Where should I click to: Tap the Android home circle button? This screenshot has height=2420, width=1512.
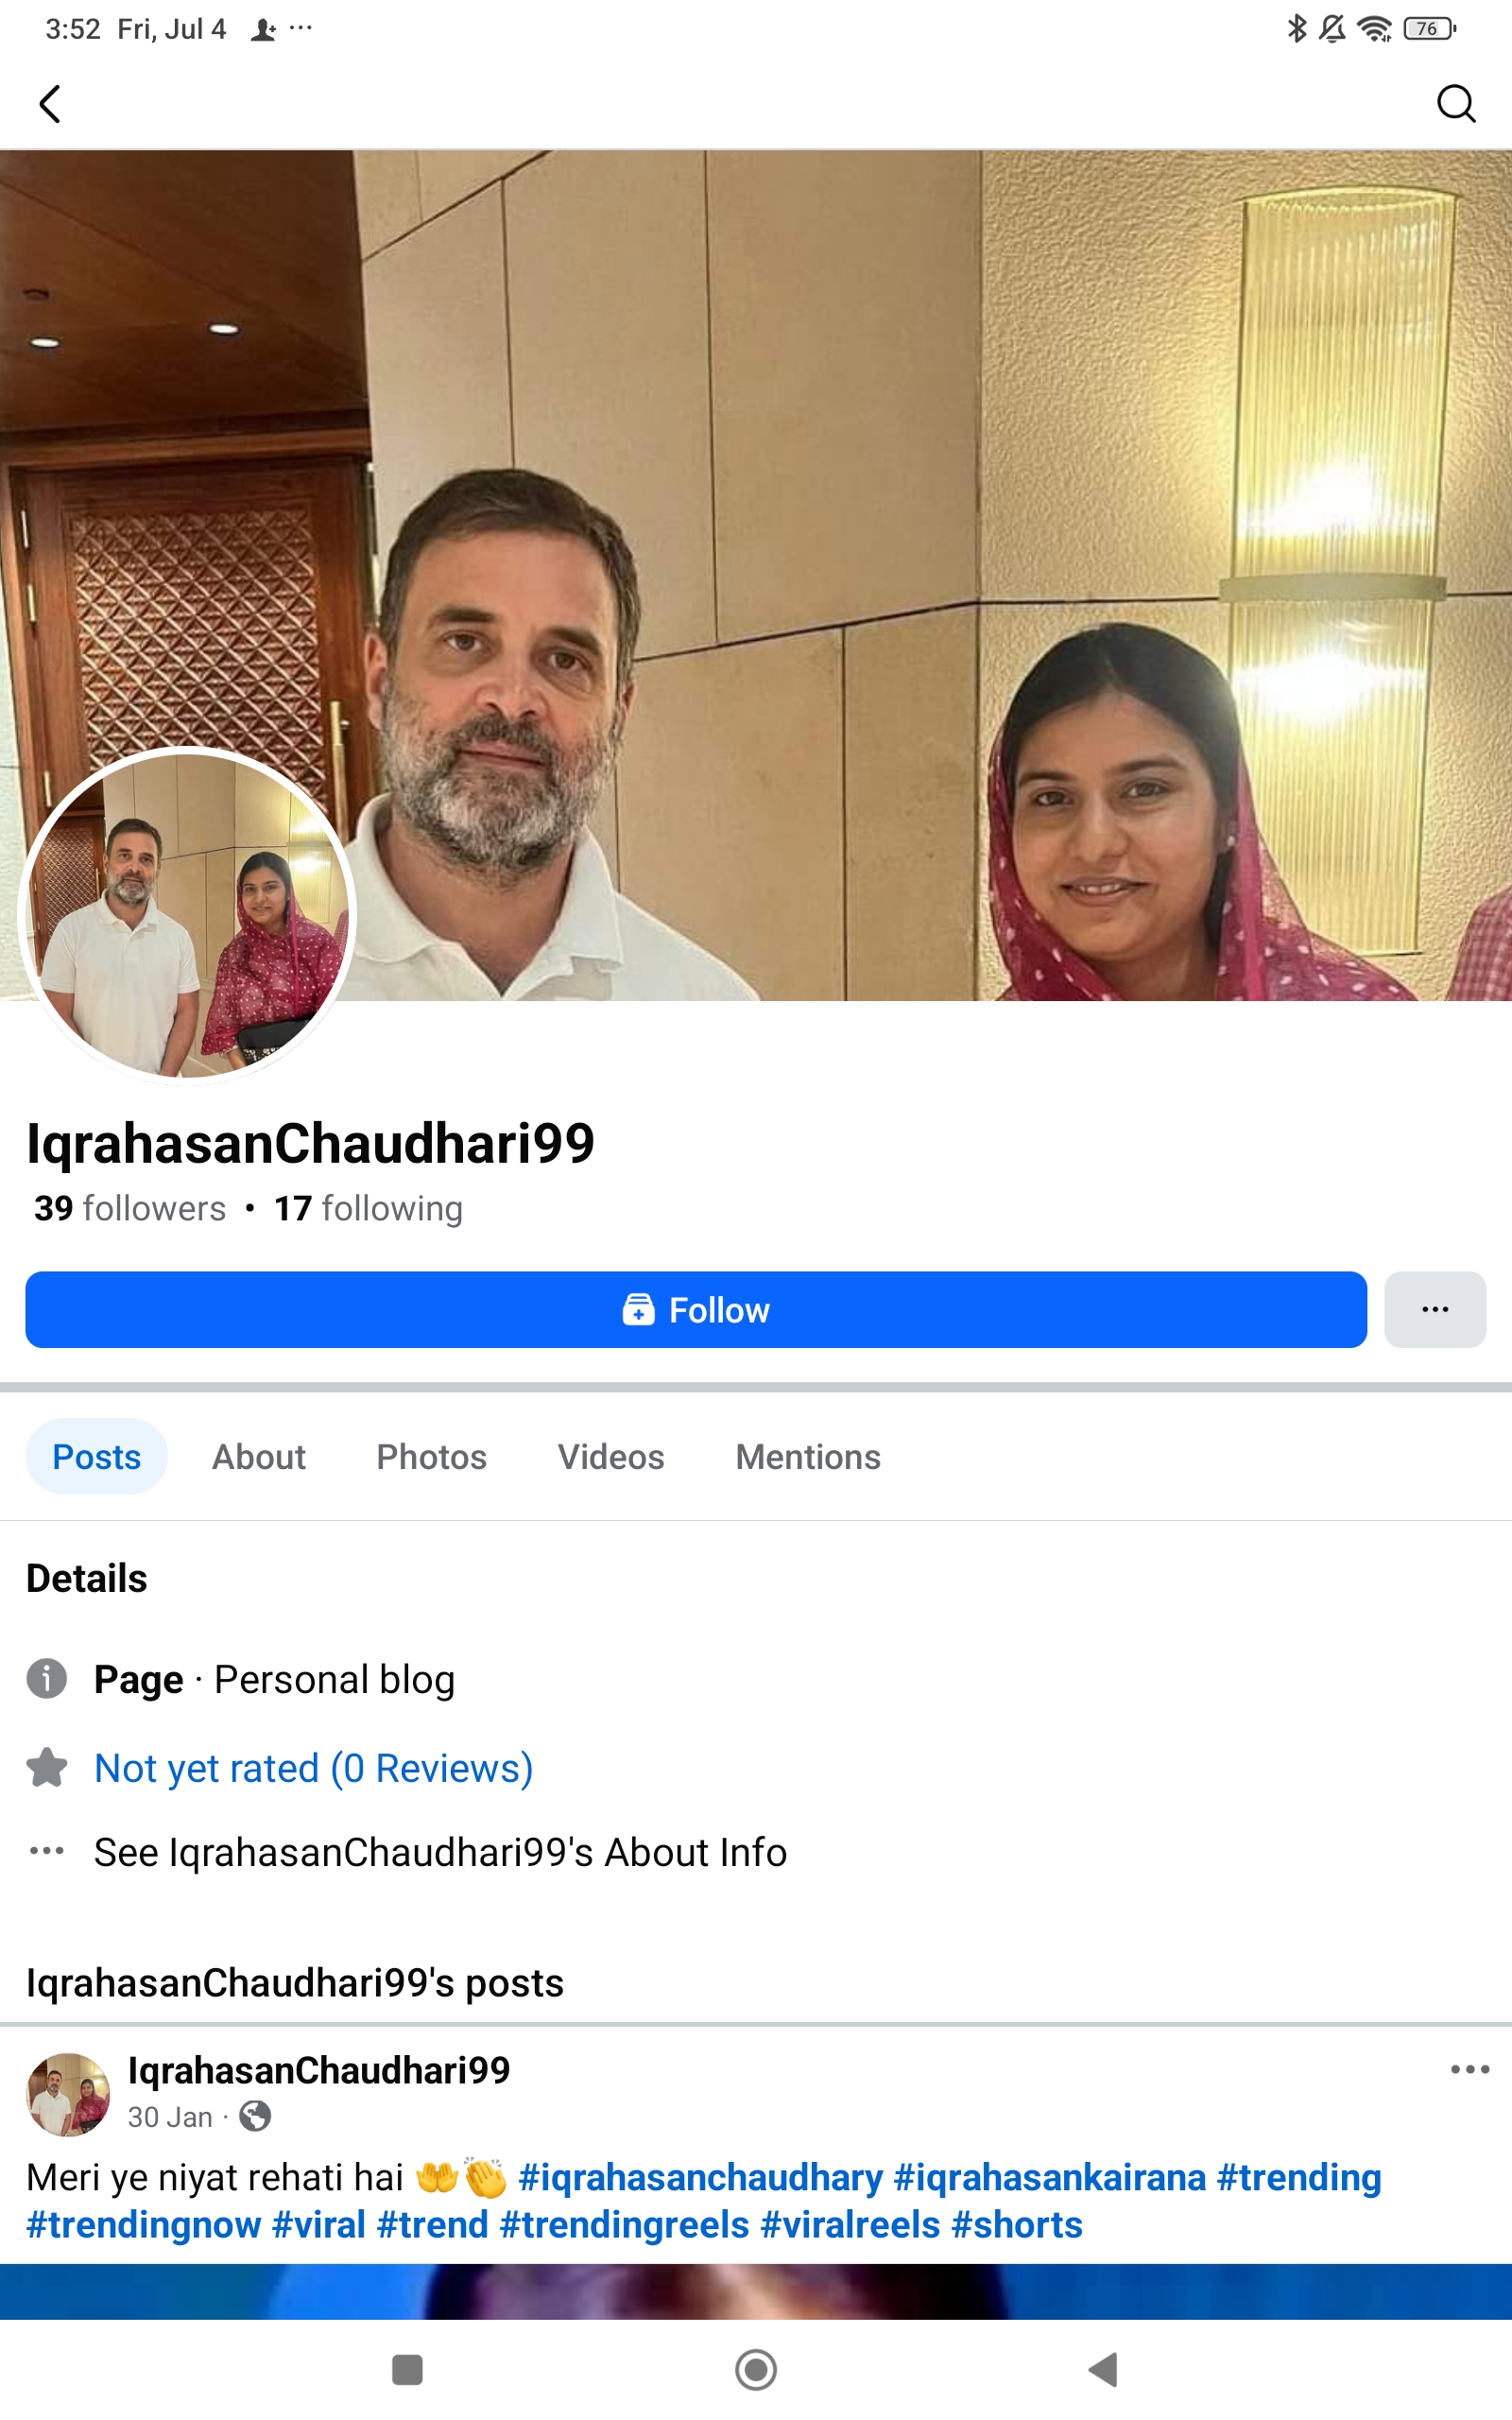pos(756,2369)
